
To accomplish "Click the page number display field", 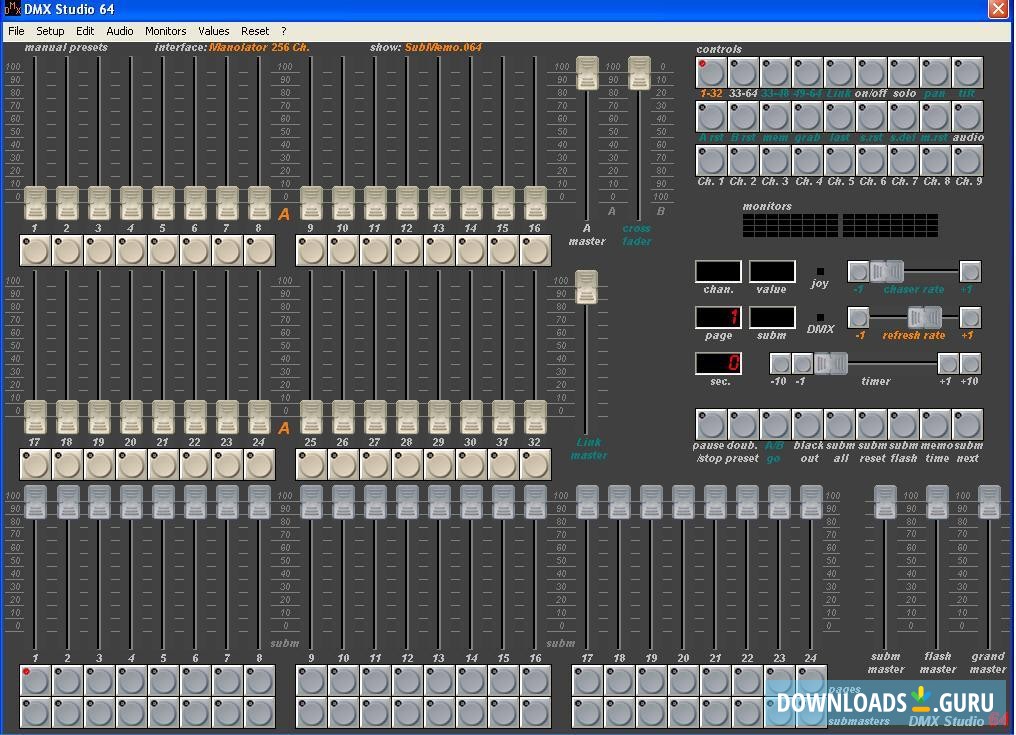I will [718, 318].
